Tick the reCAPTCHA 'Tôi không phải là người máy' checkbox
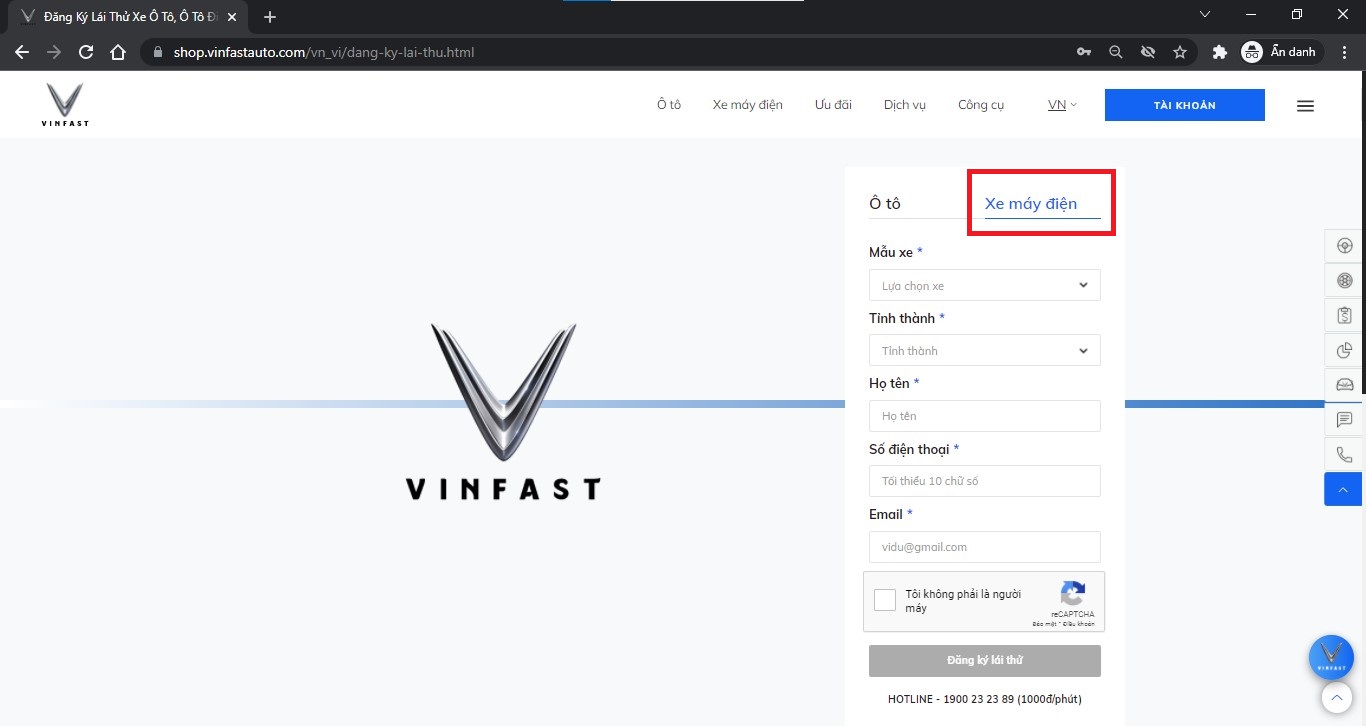Viewport: 1366px width, 726px height. [885, 600]
